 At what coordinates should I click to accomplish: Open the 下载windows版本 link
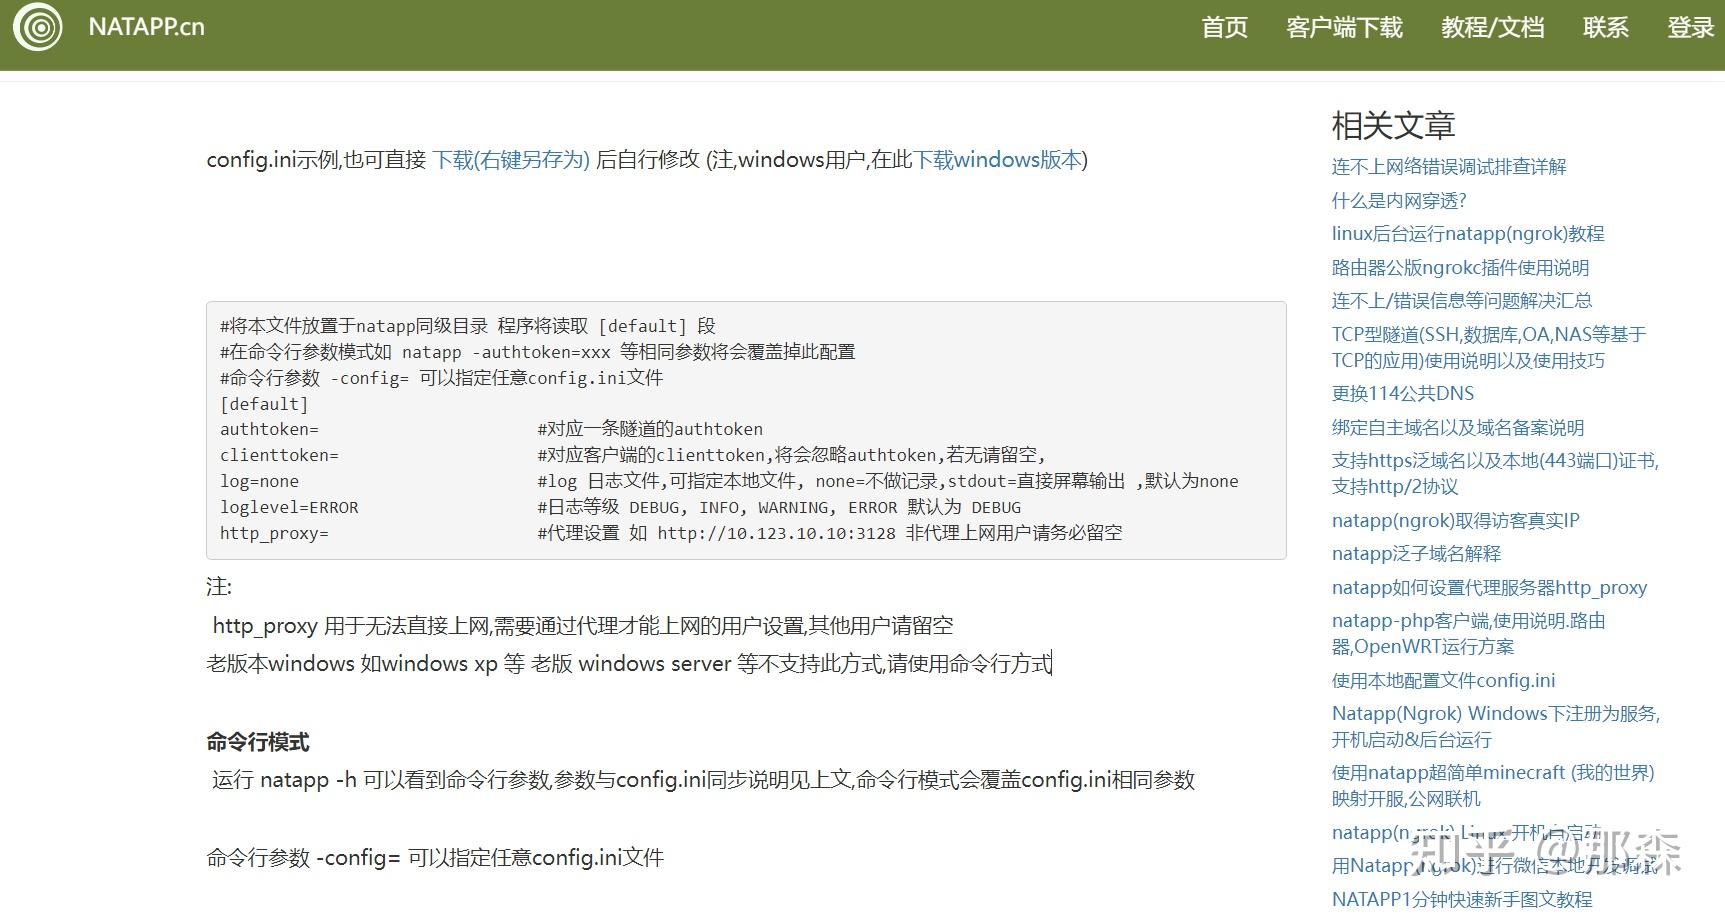996,160
